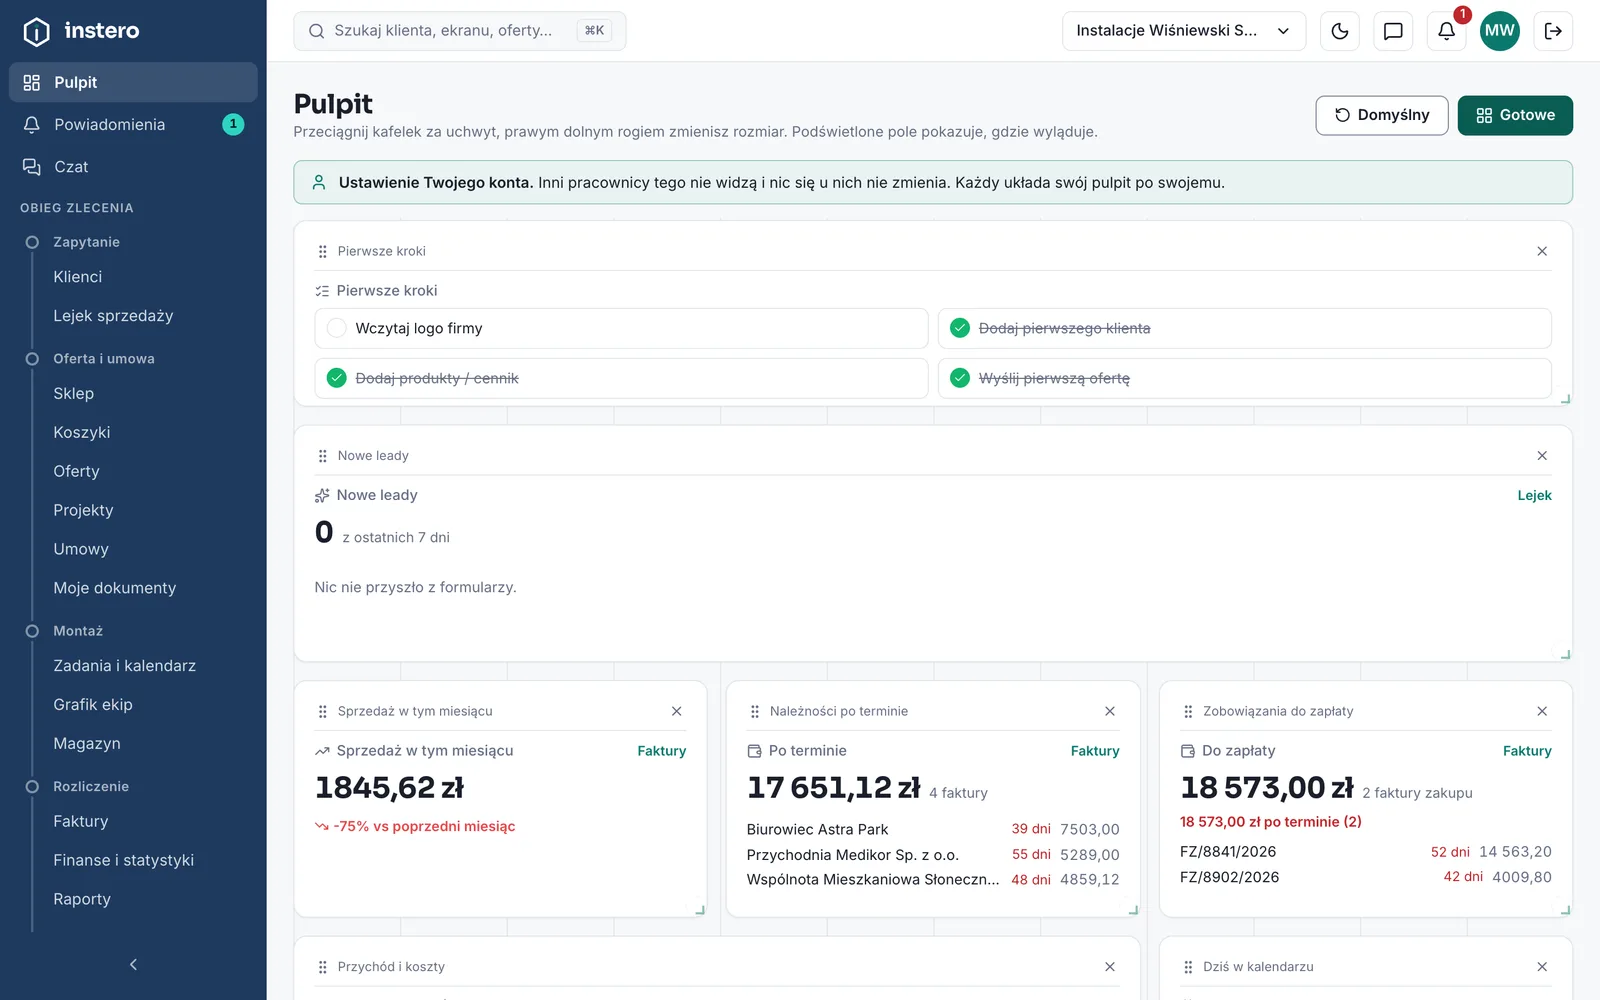The height and width of the screenshot is (1000, 1600).
Task: Grab the Przychód i koszty drag handle
Action: coord(322,967)
